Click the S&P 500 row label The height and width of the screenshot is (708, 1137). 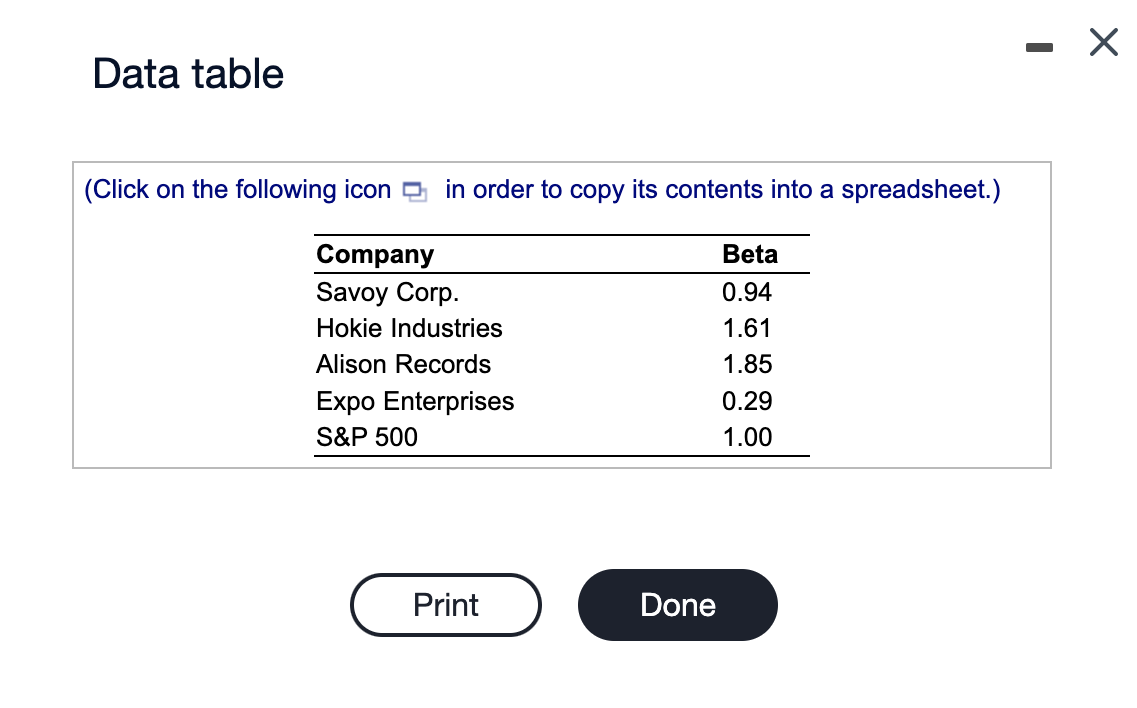click(x=367, y=437)
